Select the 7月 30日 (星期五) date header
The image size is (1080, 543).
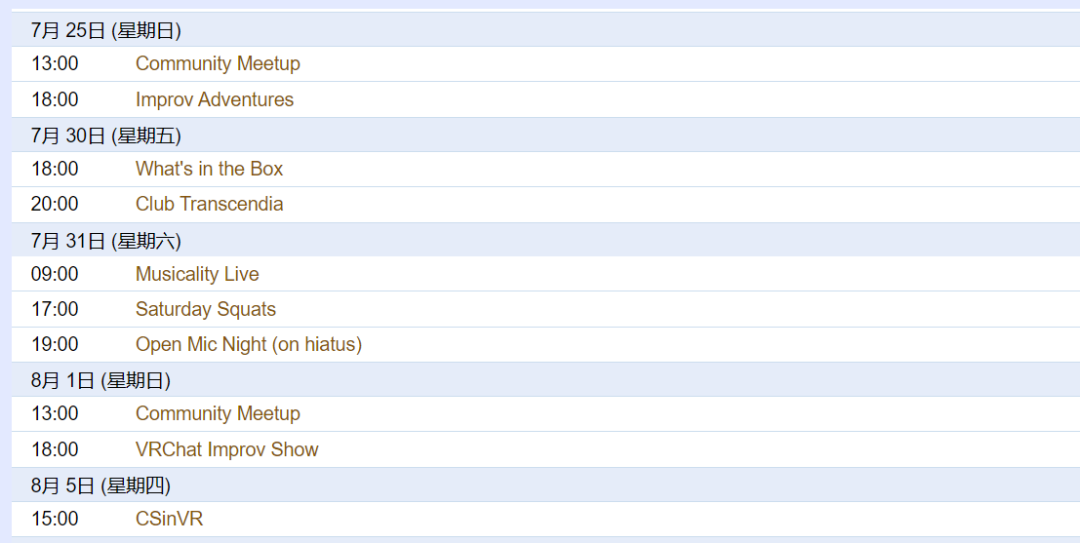point(106,136)
